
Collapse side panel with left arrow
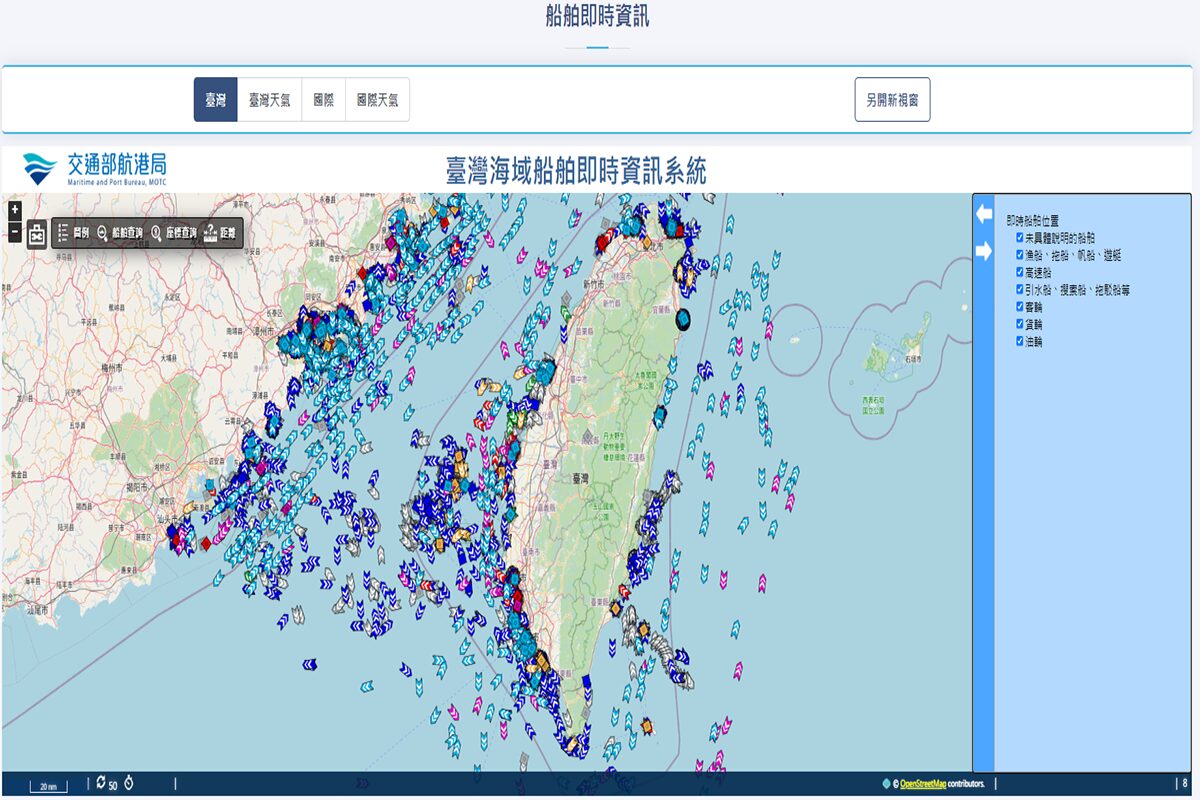coord(984,214)
